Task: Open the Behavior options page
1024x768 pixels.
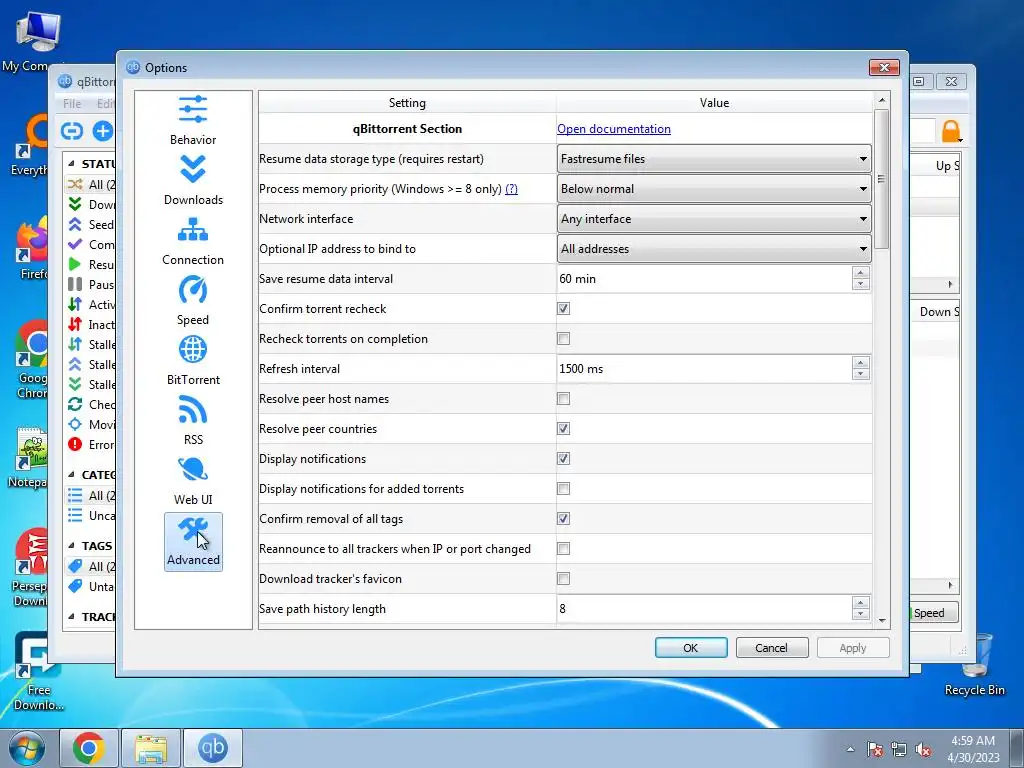Action: pyautogui.click(x=193, y=121)
